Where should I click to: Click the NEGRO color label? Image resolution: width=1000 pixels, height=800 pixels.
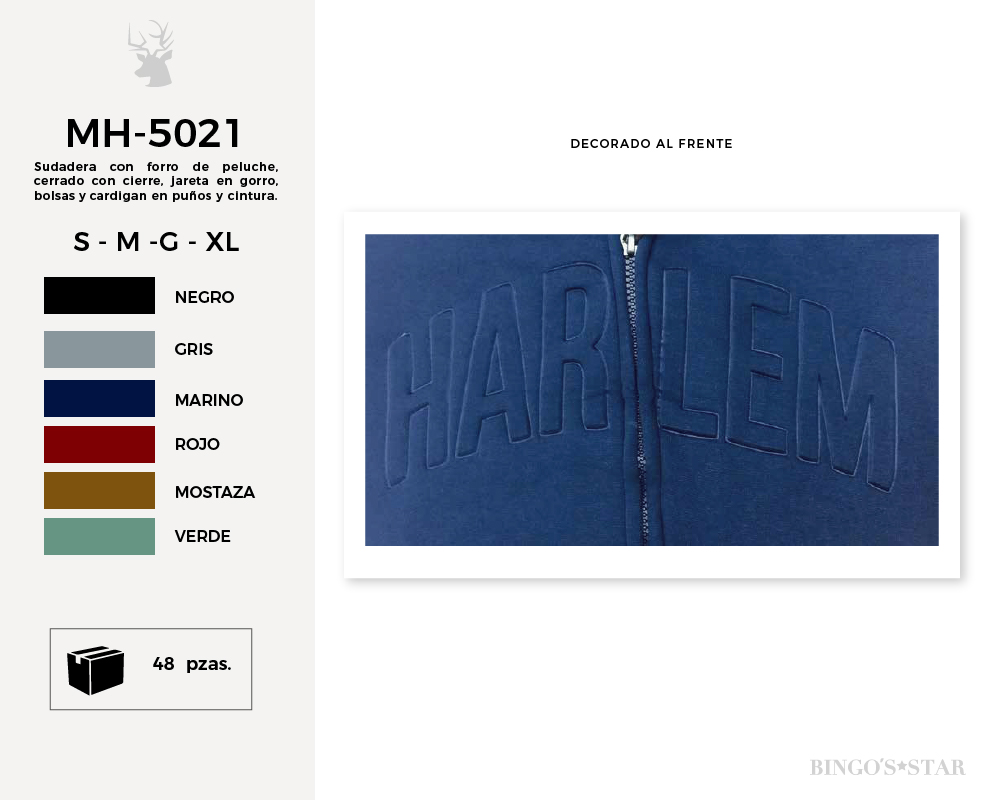tap(205, 297)
